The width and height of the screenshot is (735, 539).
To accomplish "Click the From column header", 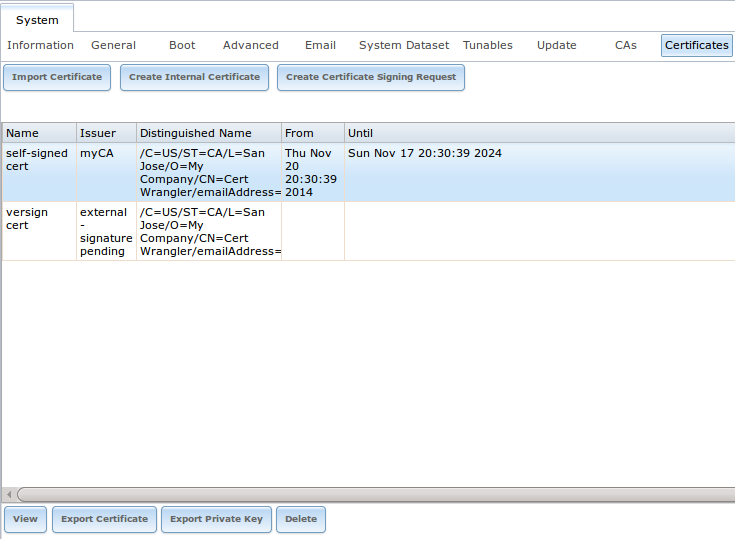I will pyautogui.click(x=313, y=133).
